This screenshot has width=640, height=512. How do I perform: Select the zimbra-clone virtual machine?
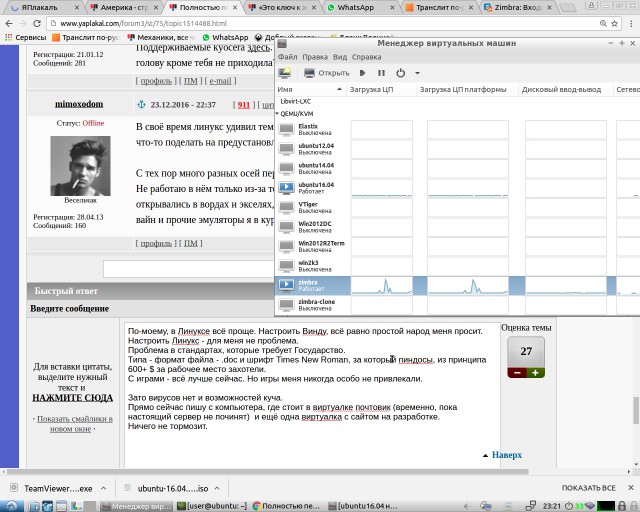pos(313,305)
